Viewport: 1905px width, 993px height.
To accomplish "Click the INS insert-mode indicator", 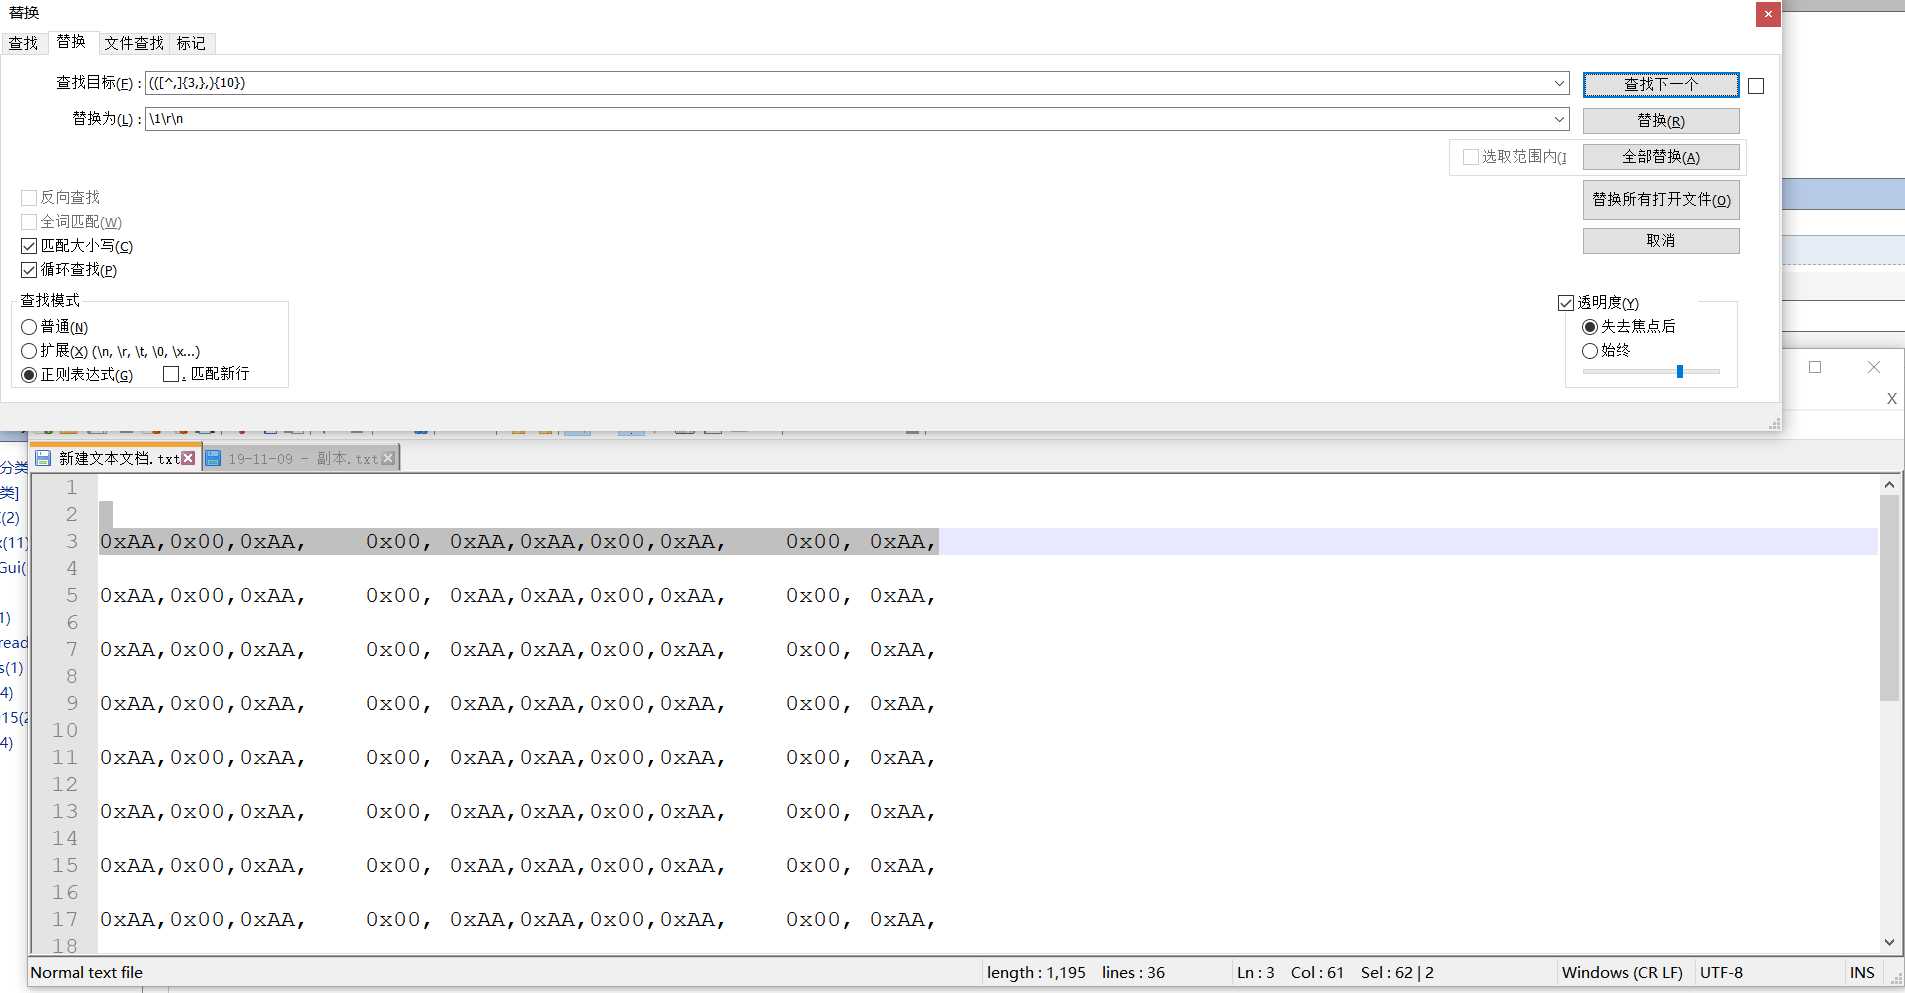I will [1862, 972].
